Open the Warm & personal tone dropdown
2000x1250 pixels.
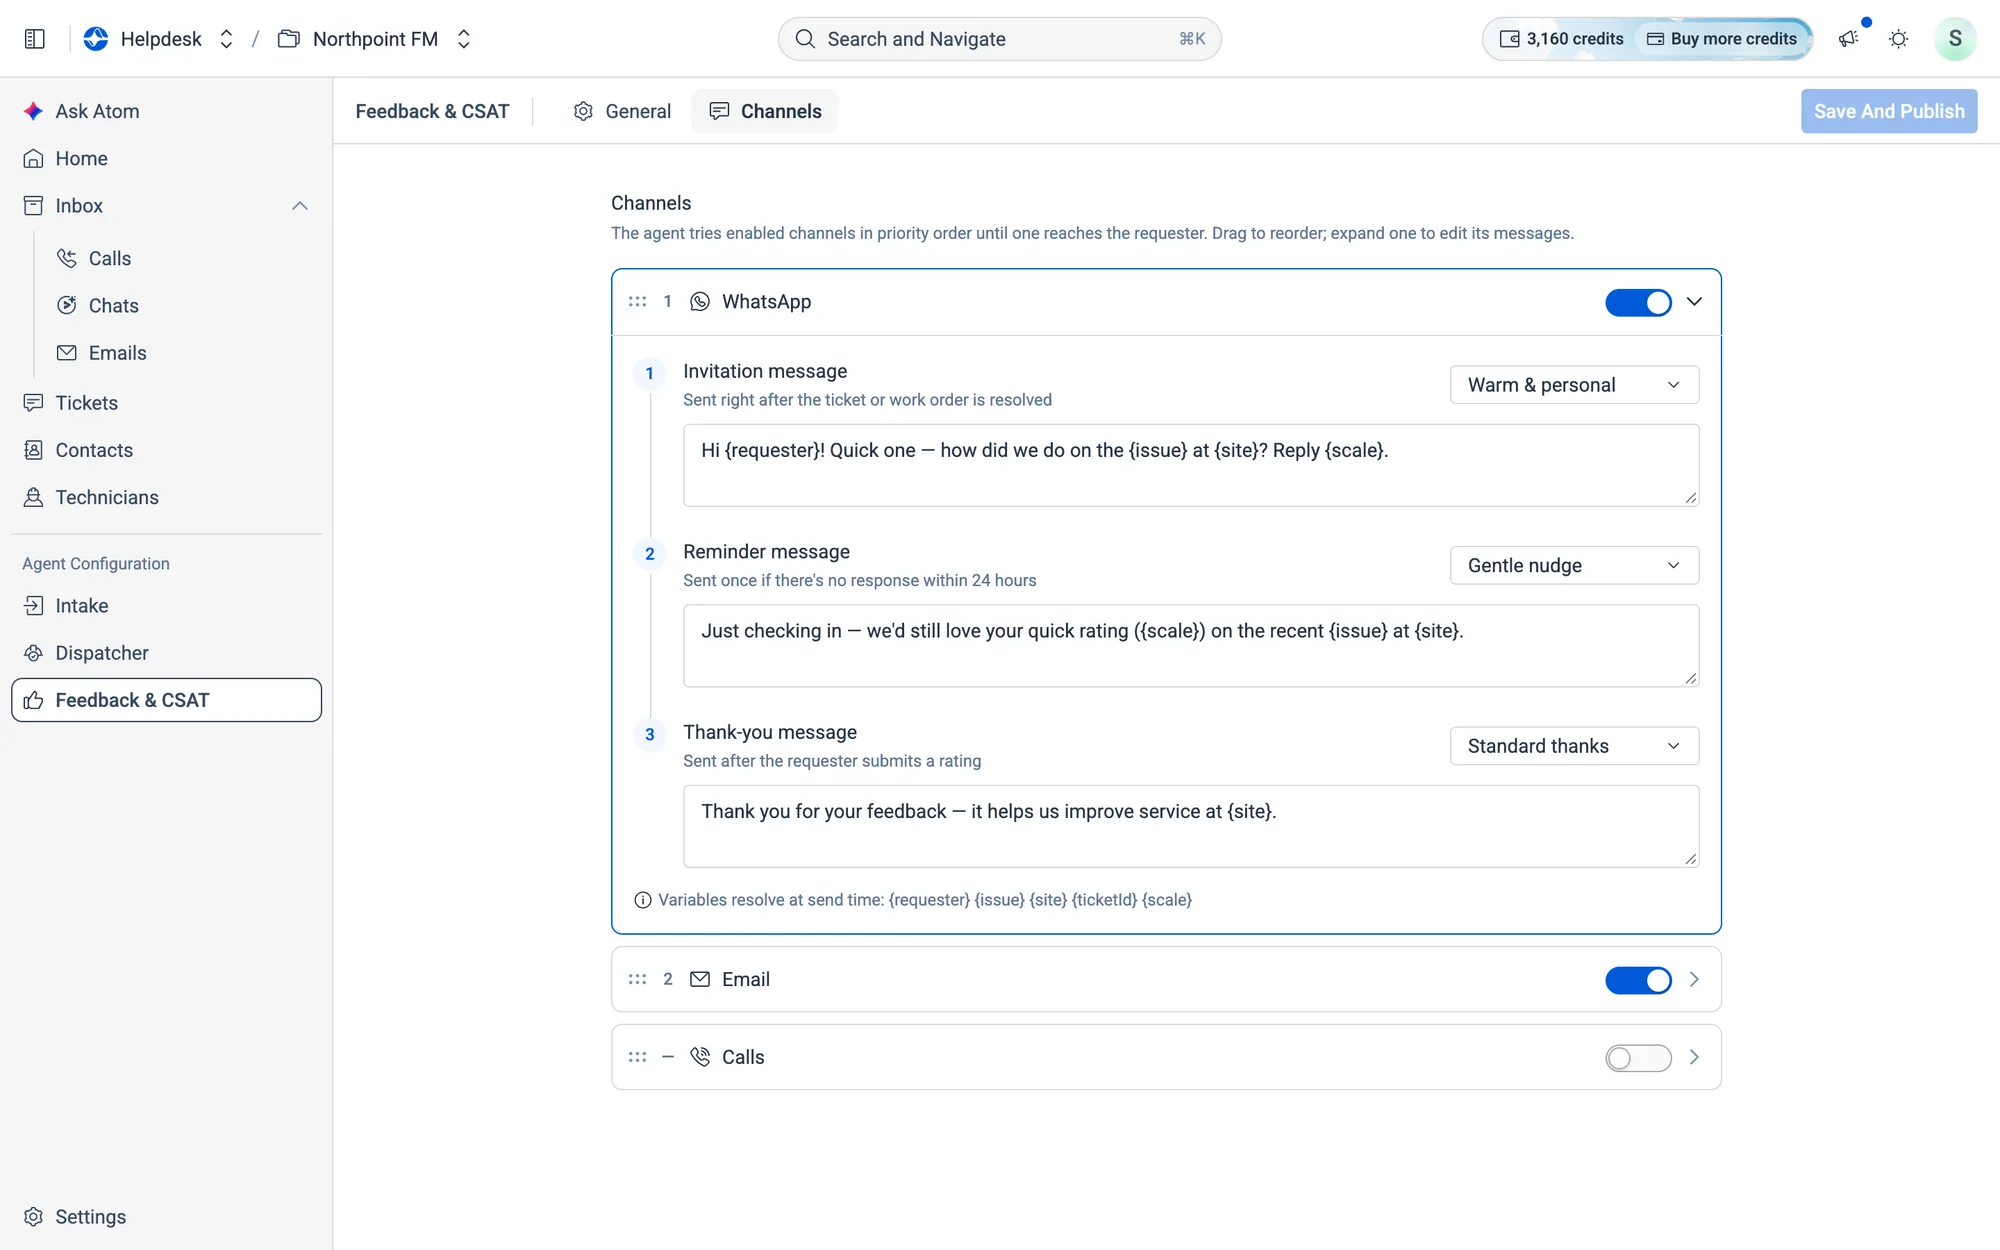[x=1574, y=385]
